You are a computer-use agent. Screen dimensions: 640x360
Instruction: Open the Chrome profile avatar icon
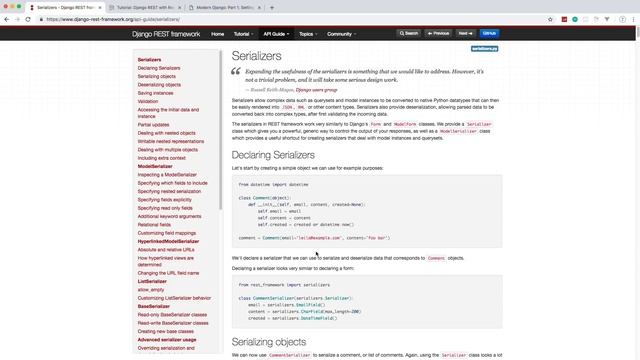pos(622,19)
